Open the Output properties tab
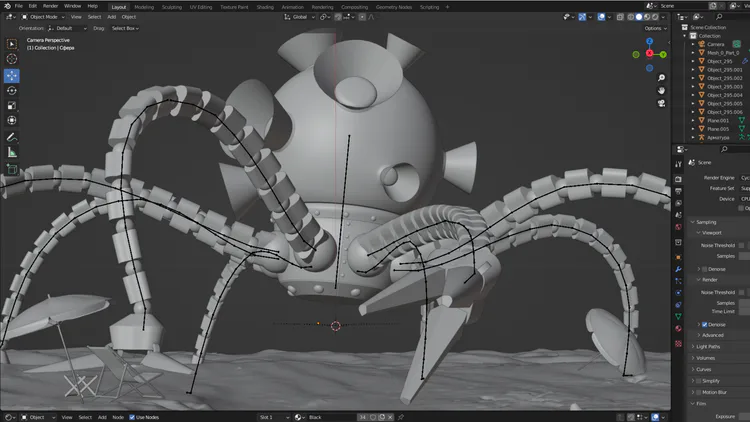Viewport: 750px width, 422px height. 678,191
